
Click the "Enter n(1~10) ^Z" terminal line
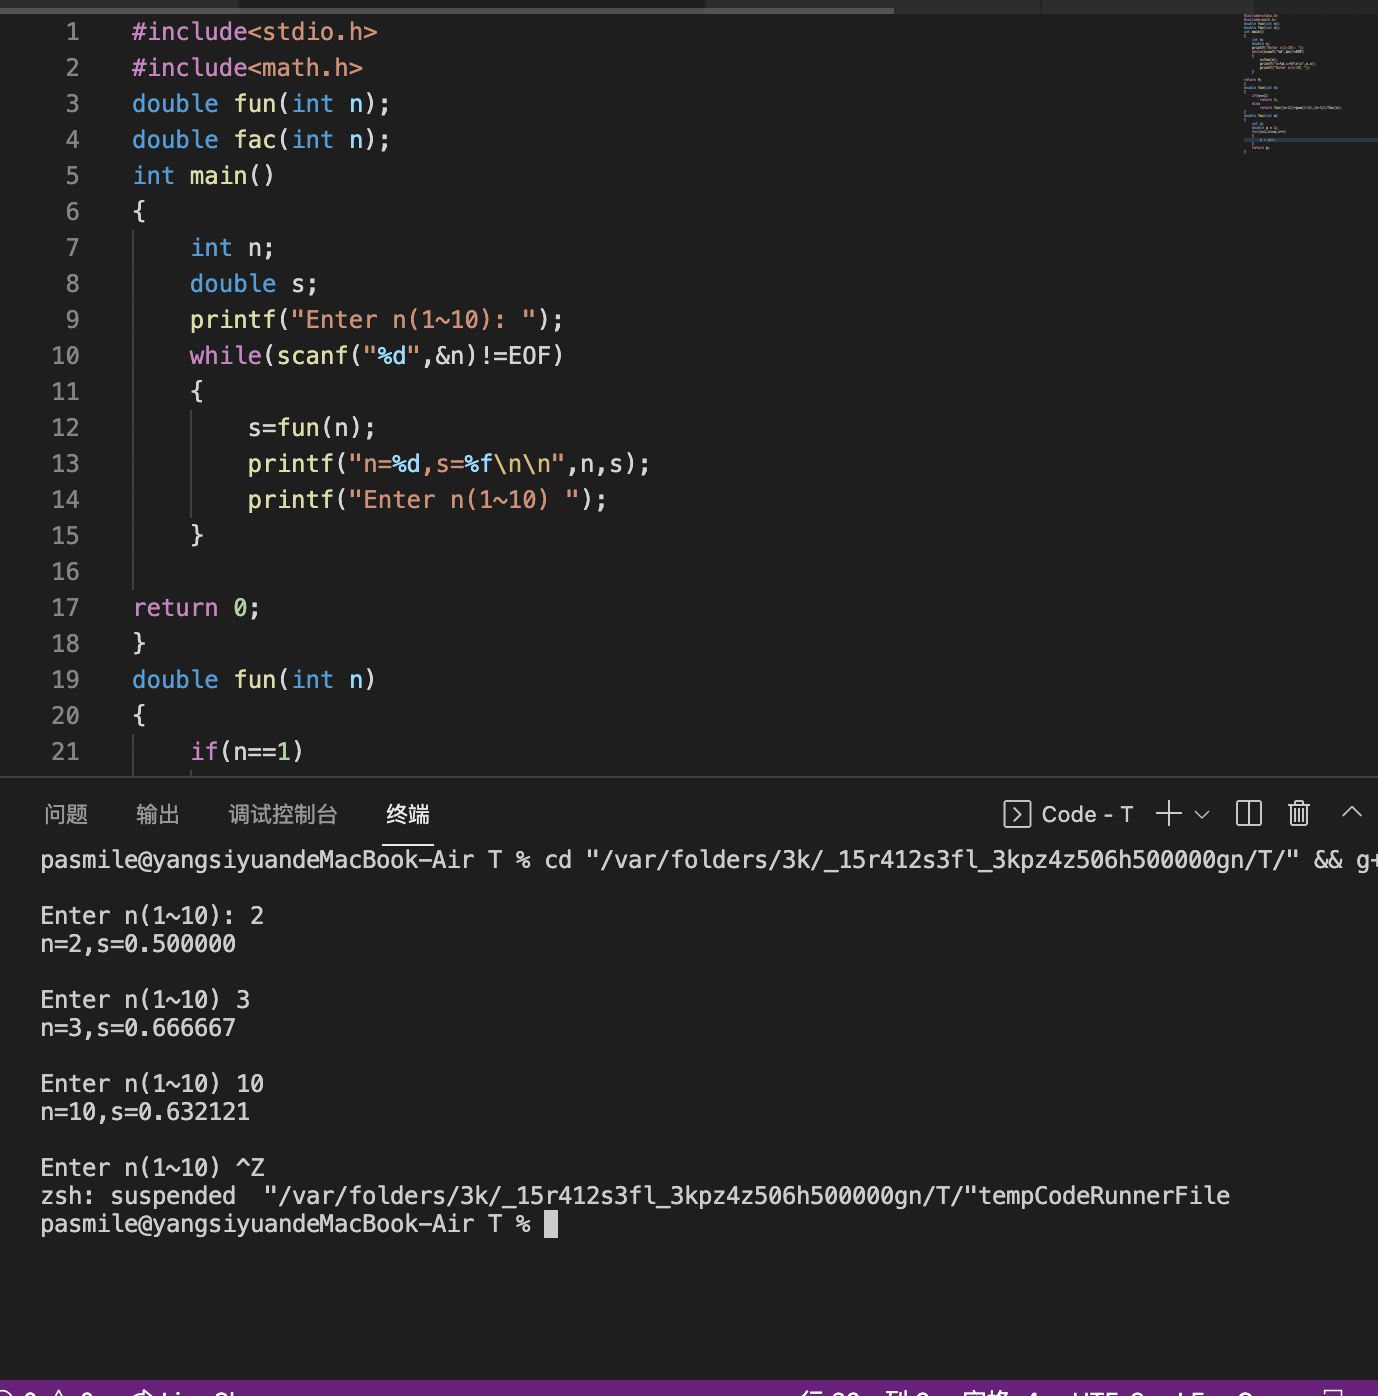(x=152, y=1168)
